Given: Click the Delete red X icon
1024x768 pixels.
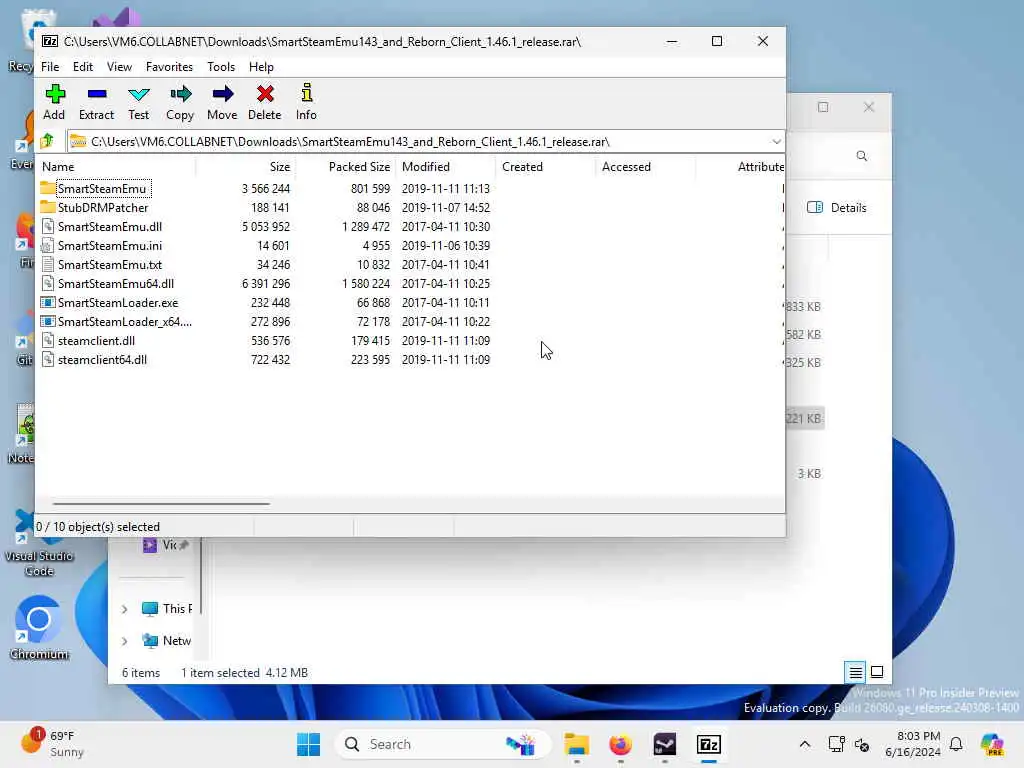Looking at the screenshot, I should point(265,94).
